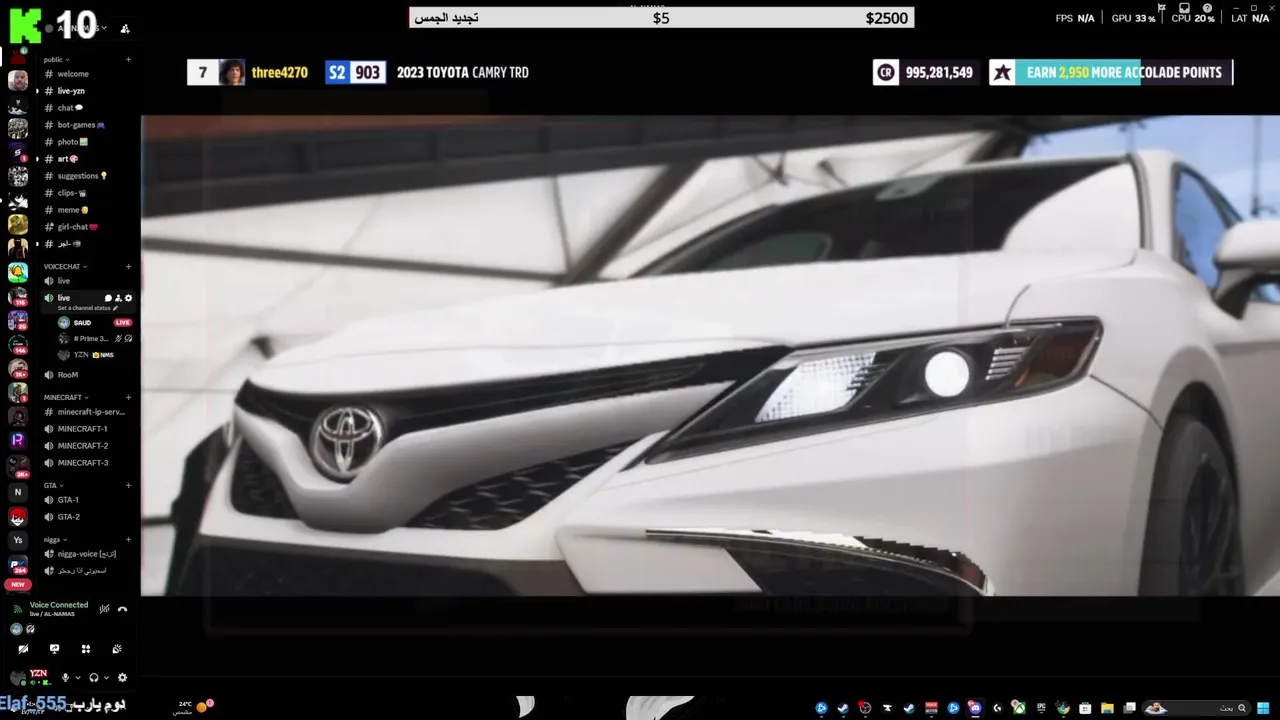Open the live-yzn text channel

coord(71,91)
